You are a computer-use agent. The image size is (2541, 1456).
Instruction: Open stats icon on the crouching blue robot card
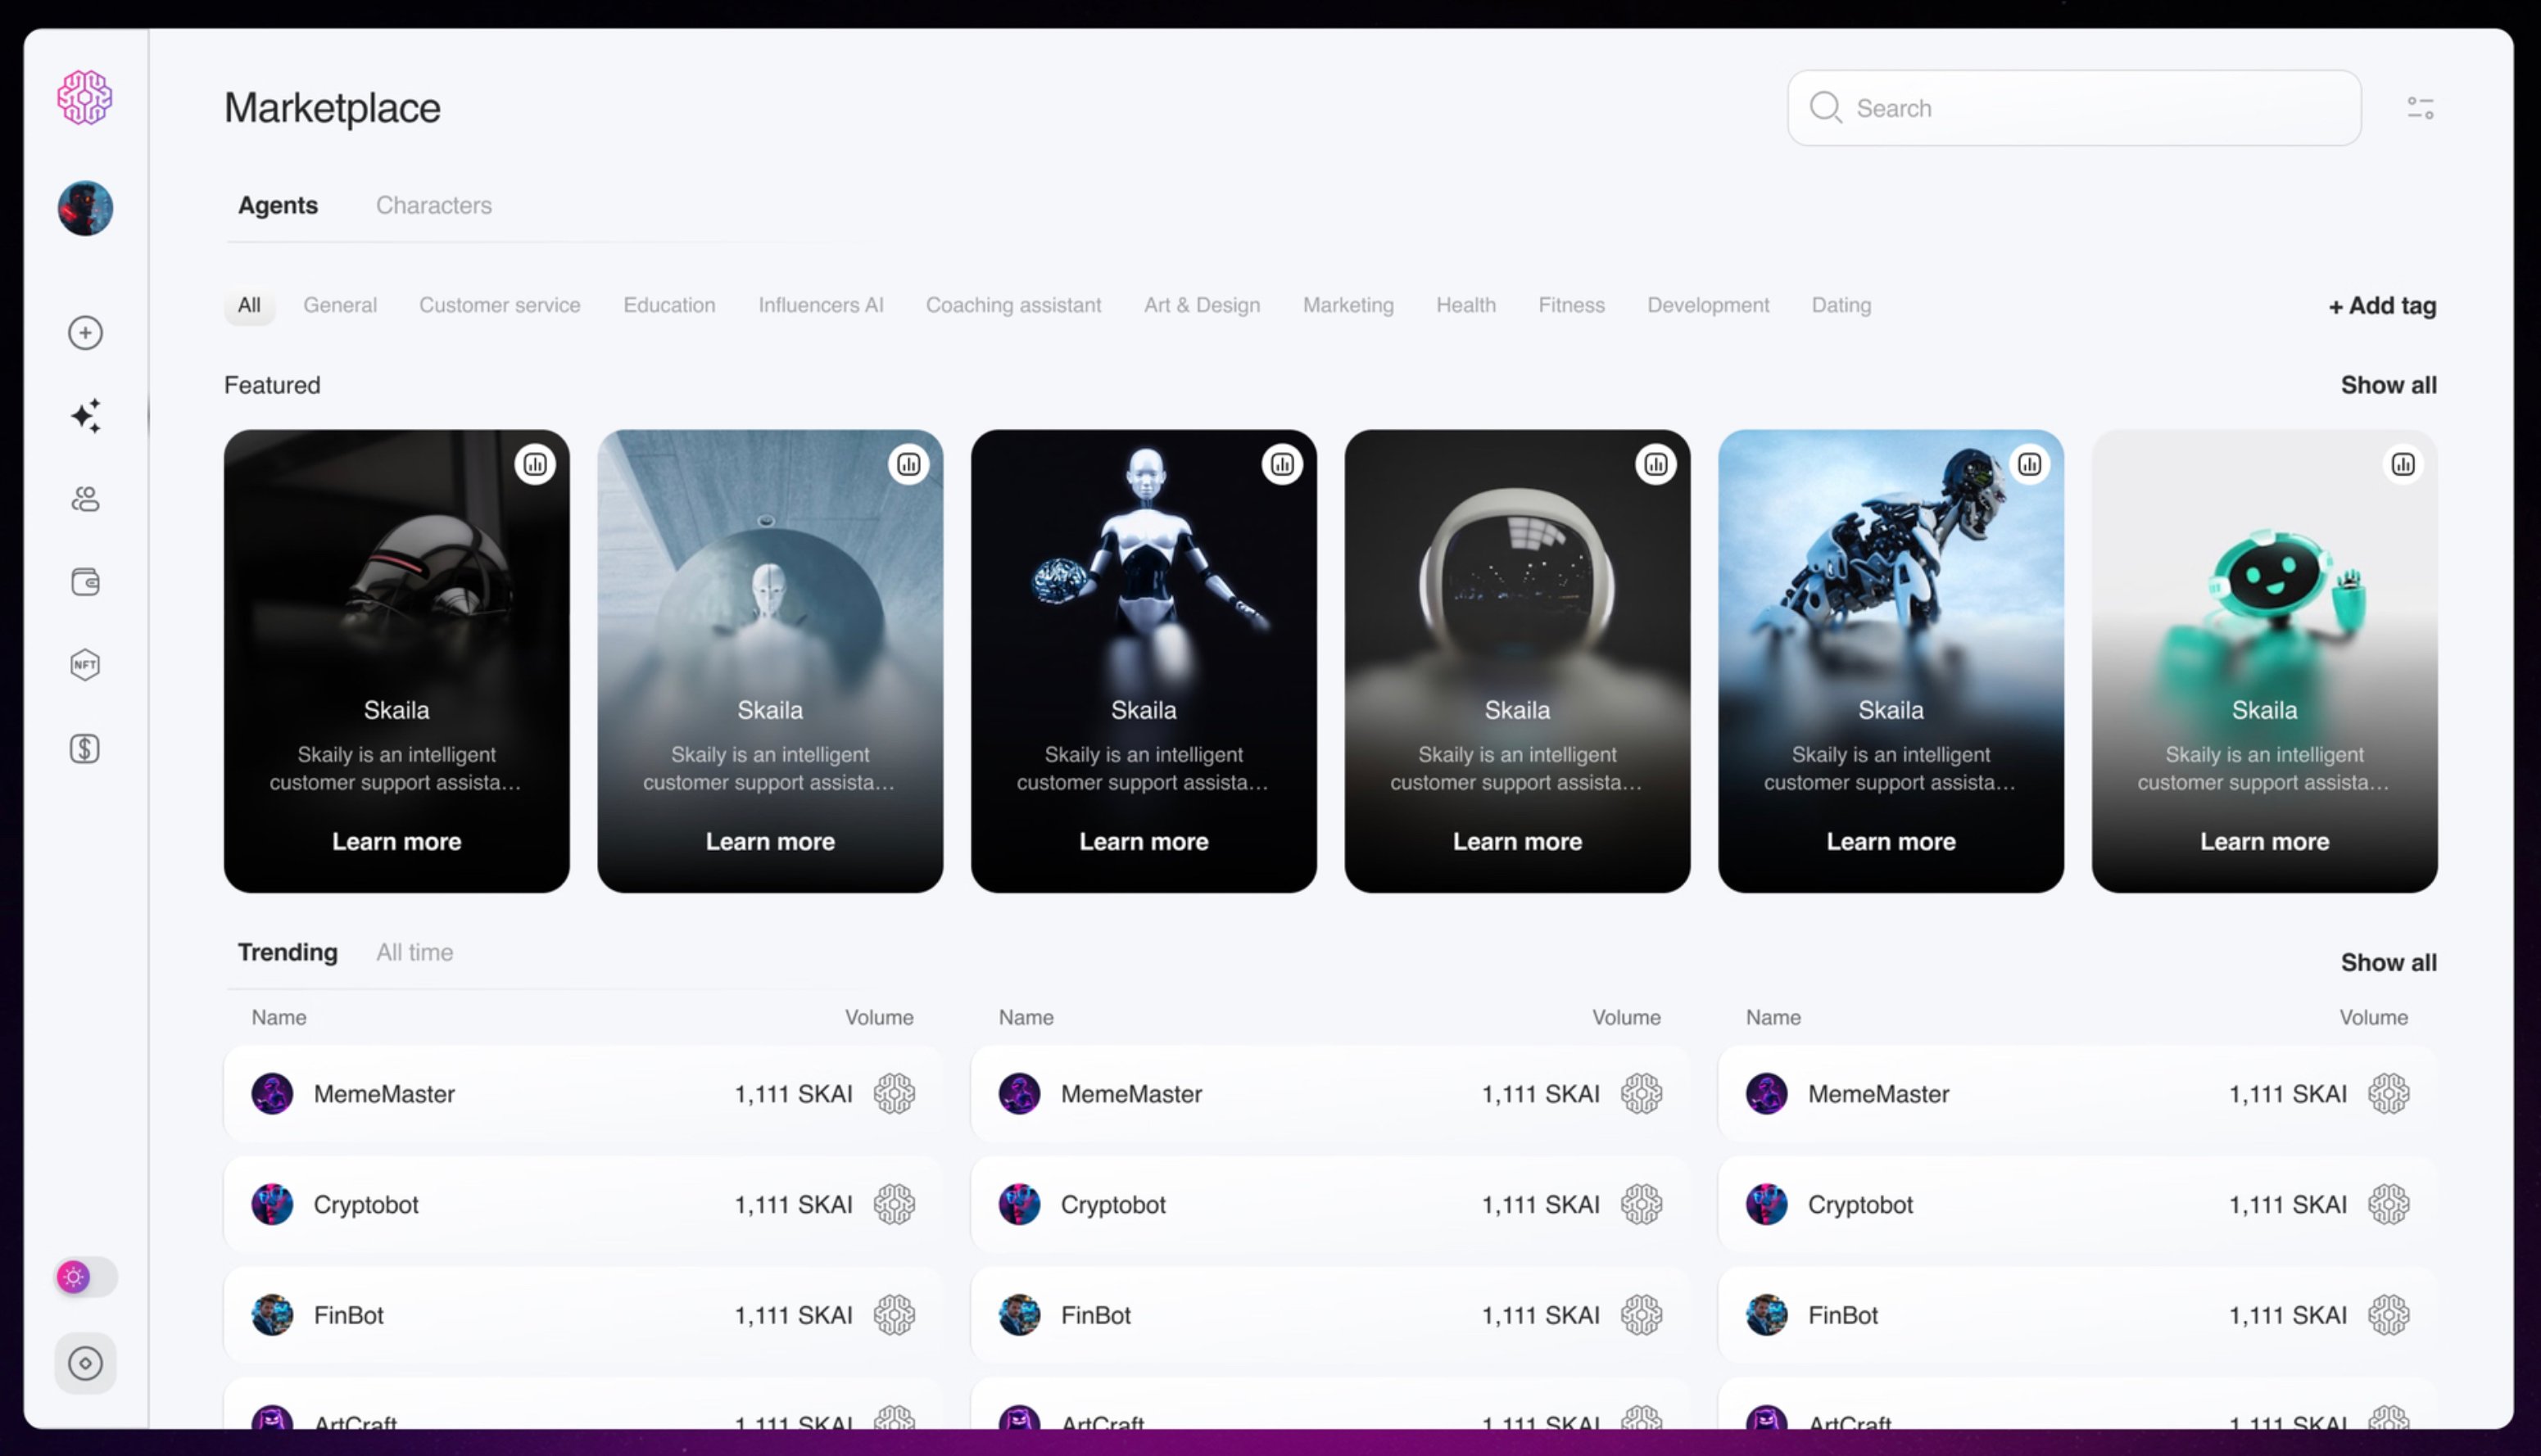click(2029, 464)
